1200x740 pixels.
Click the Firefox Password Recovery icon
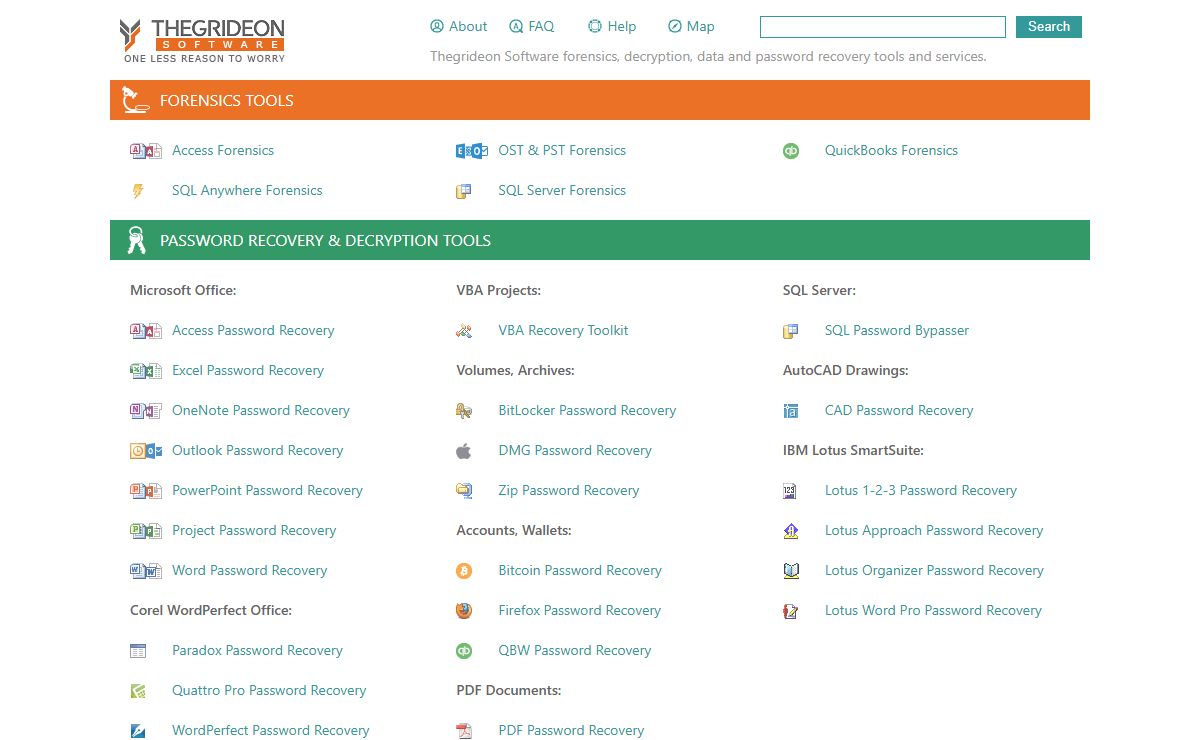point(464,611)
